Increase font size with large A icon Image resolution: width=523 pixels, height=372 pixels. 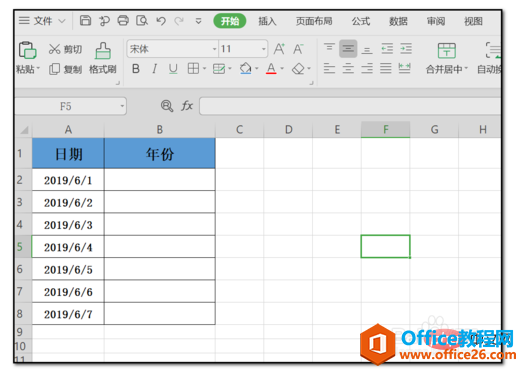pos(279,49)
